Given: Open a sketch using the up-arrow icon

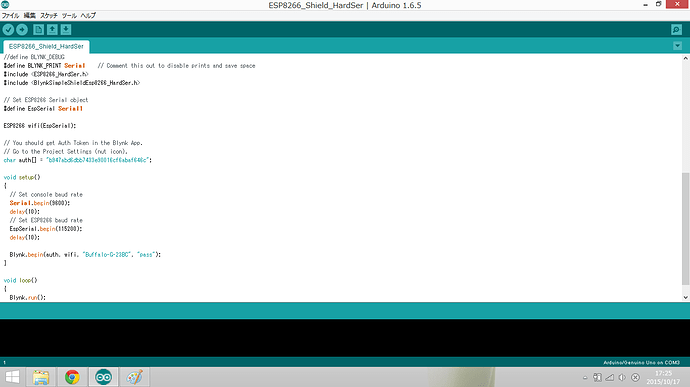Looking at the screenshot, I should [52, 29].
